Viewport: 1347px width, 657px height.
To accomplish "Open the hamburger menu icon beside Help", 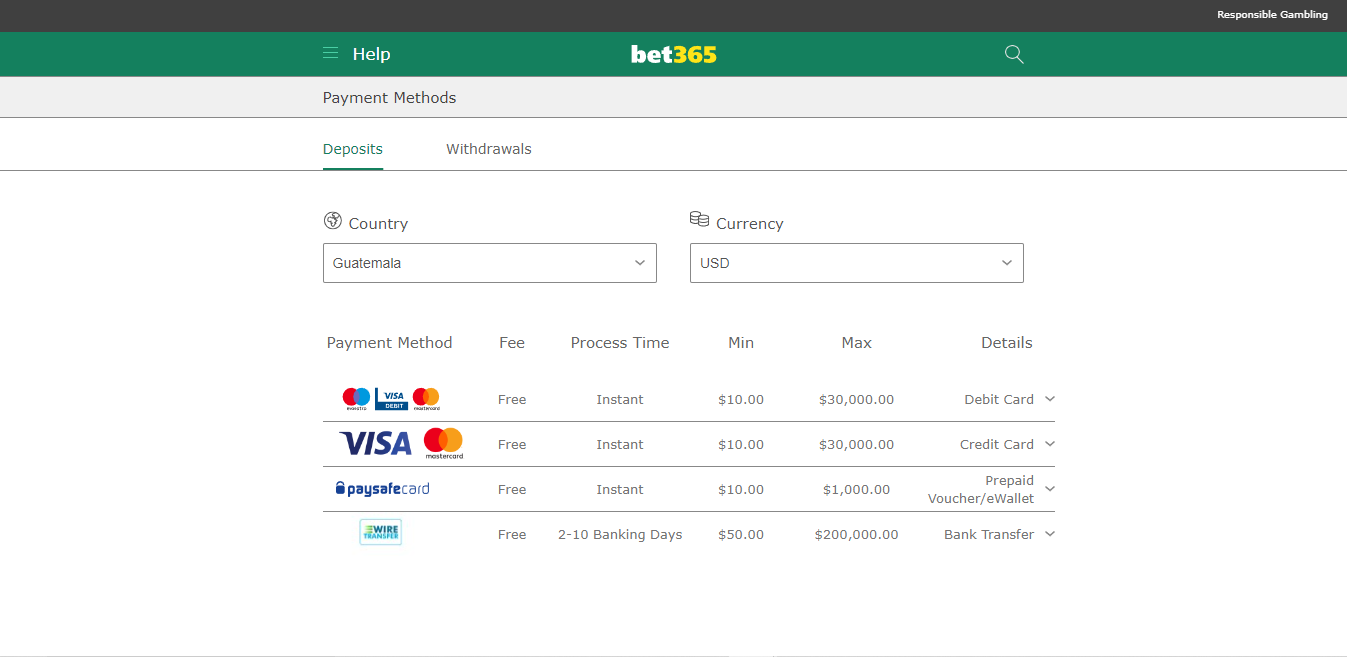I will coord(330,53).
